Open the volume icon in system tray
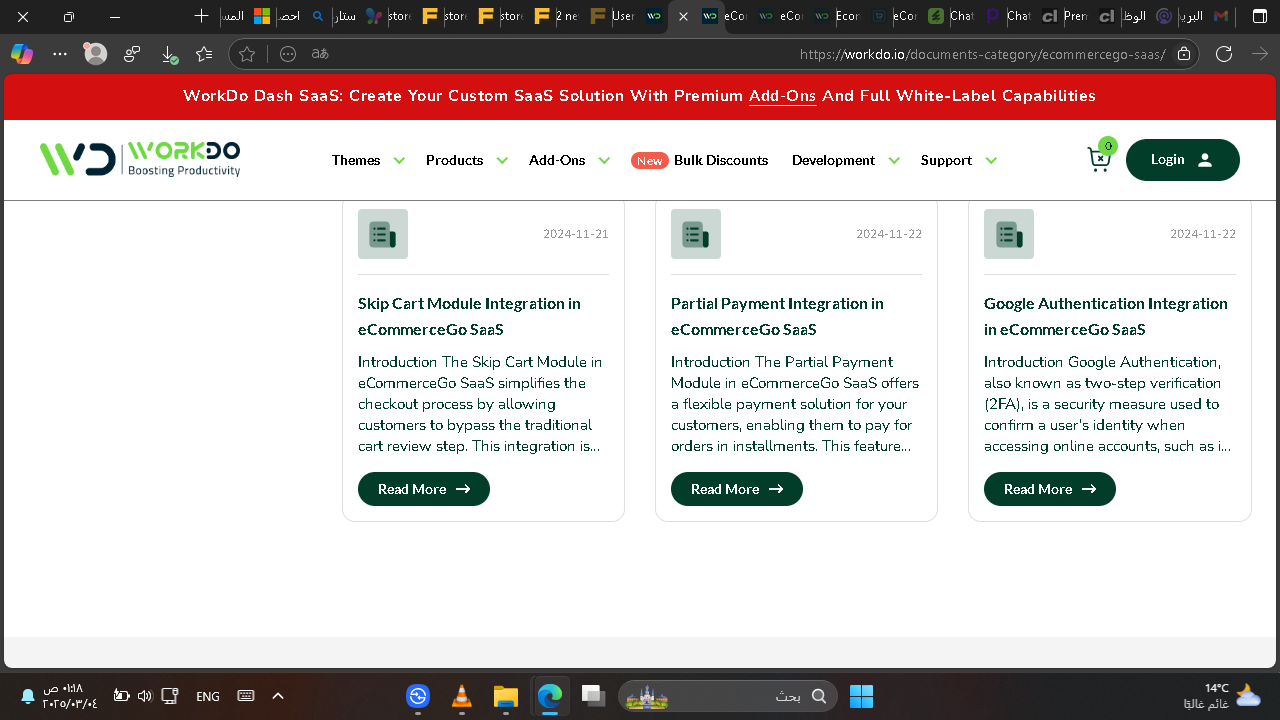This screenshot has height=720, width=1280. [x=144, y=696]
